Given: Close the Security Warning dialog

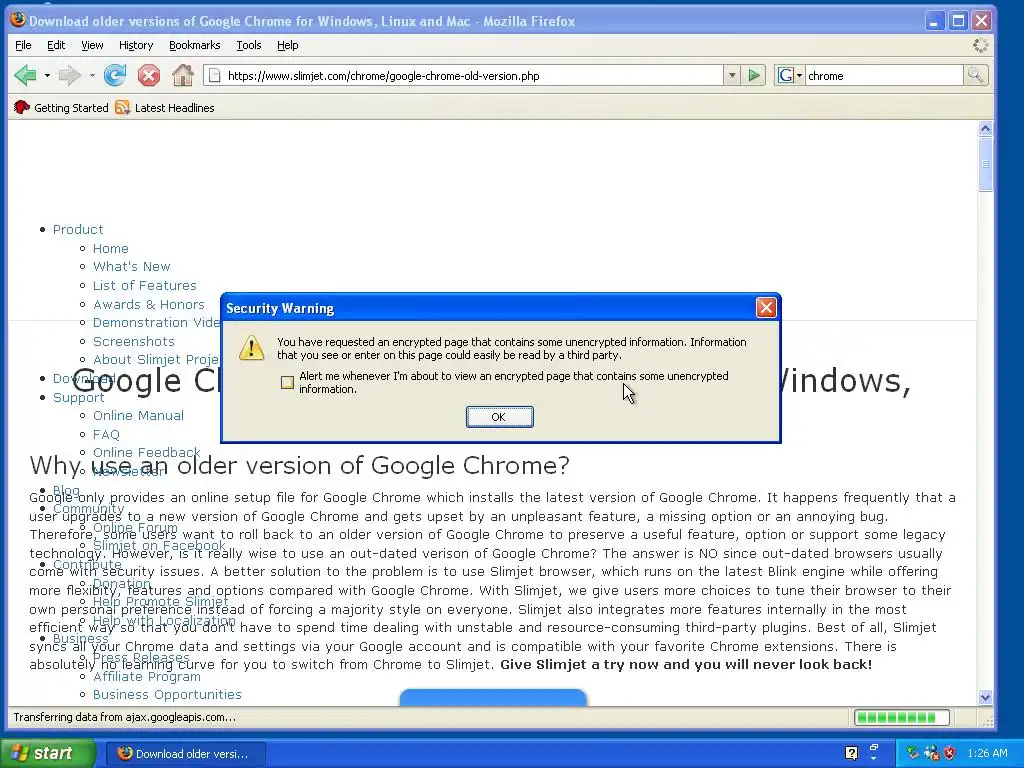Looking at the screenshot, I should [x=766, y=308].
